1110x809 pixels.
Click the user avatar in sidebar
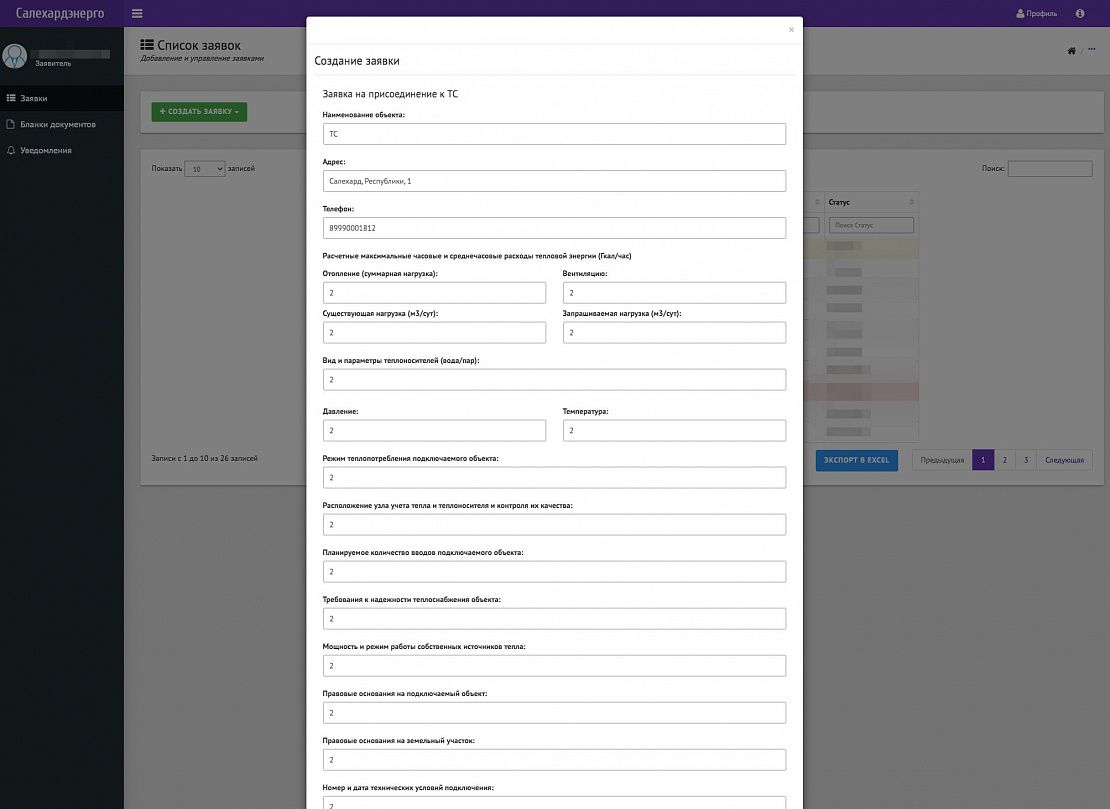[15, 56]
